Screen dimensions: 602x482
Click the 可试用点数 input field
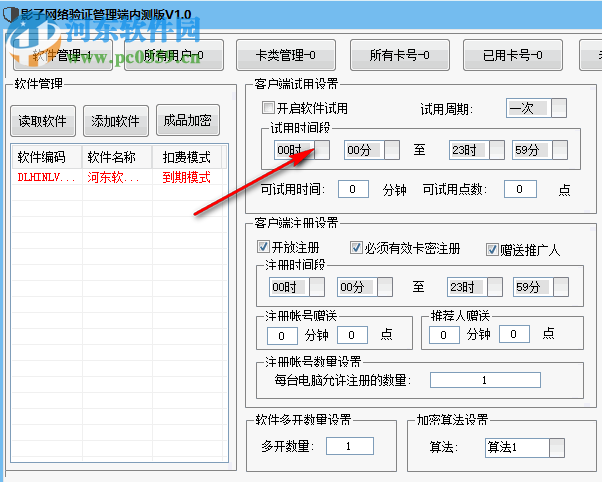(x=520, y=189)
